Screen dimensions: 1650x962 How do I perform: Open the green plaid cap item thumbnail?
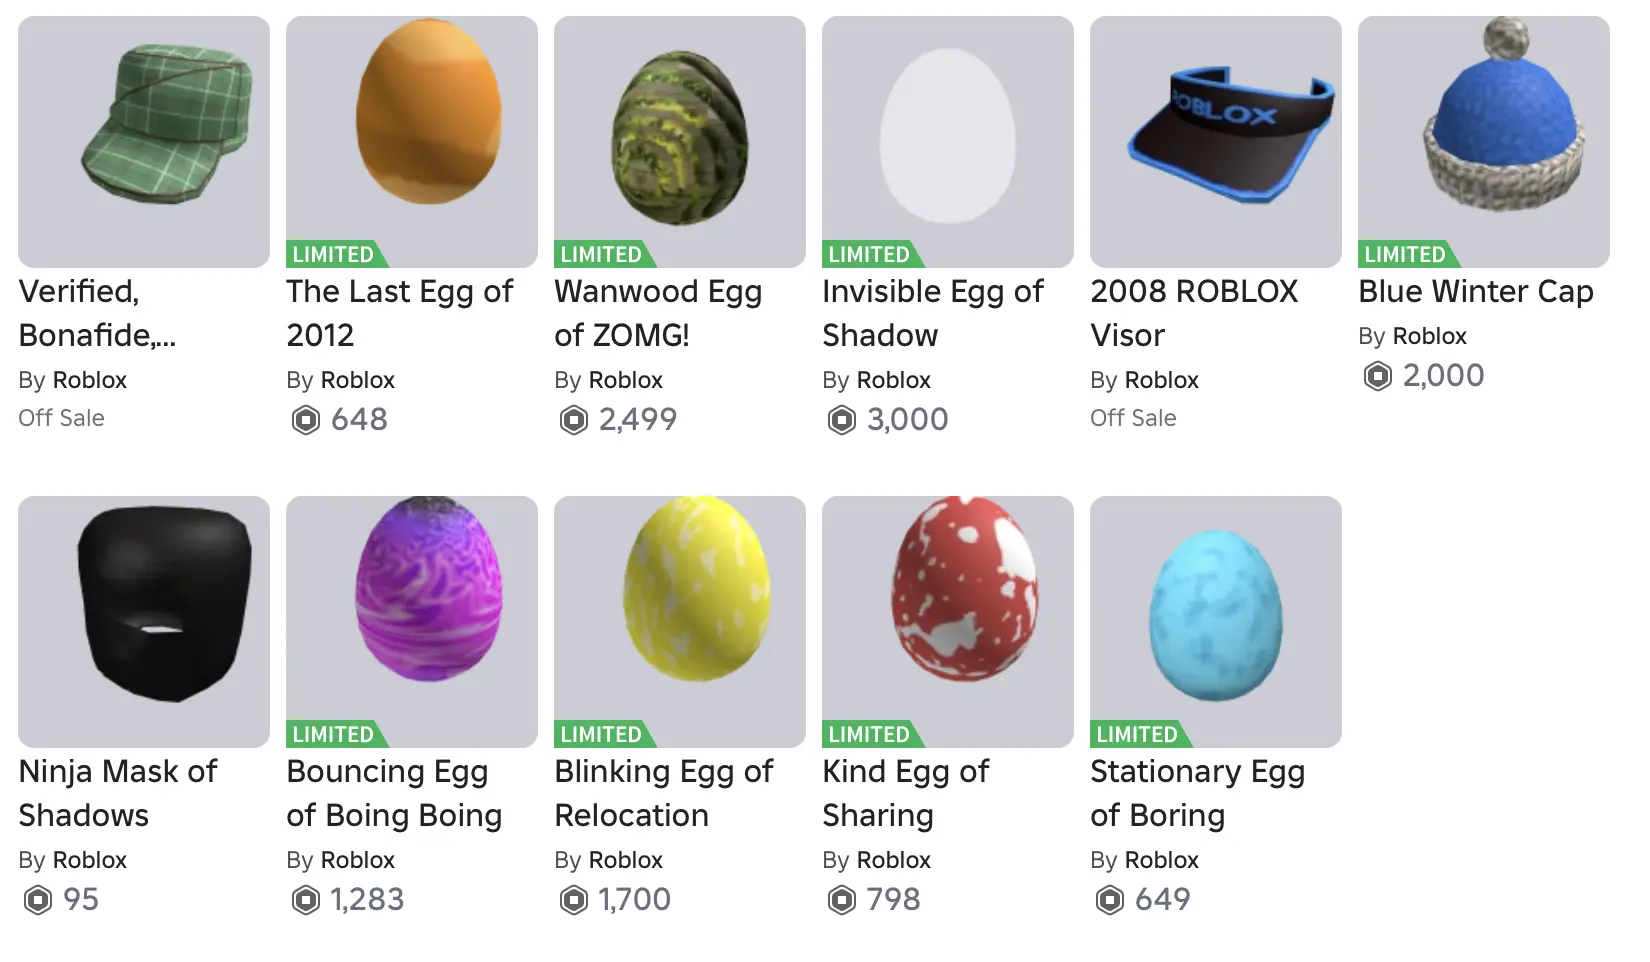tap(144, 142)
